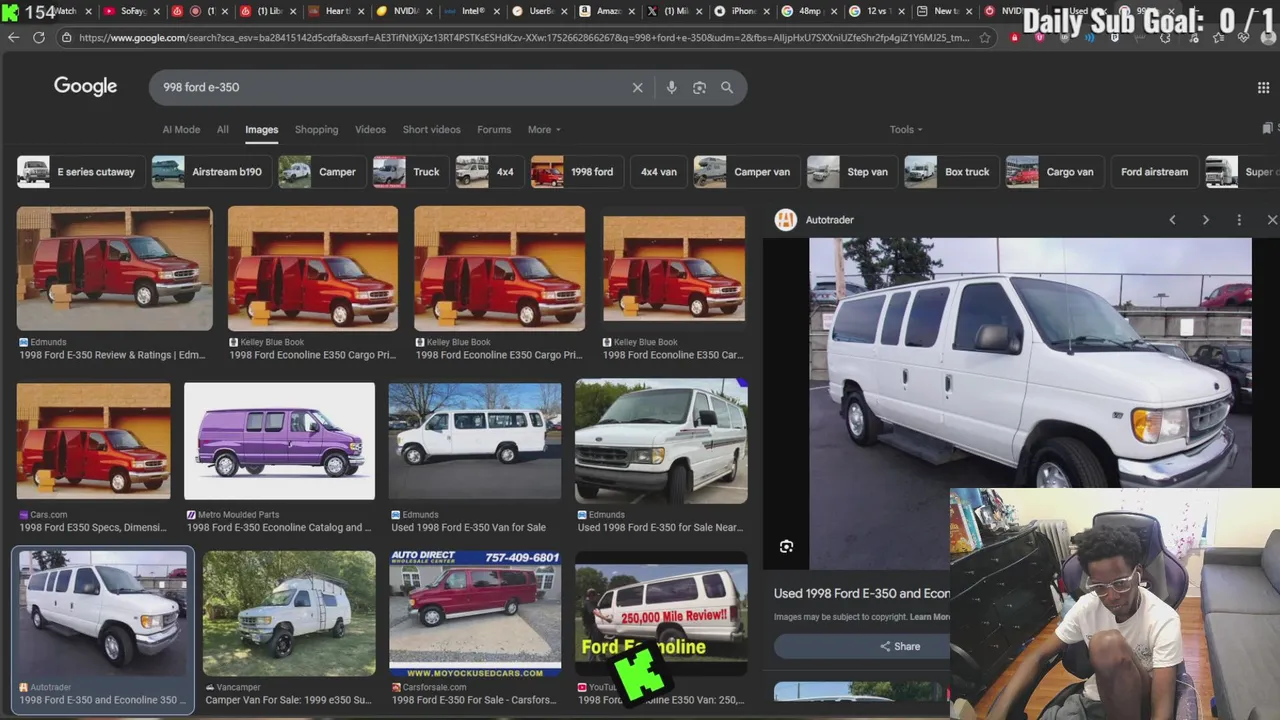The height and width of the screenshot is (720, 1280).
Task: Filter by the Camper chip
Action: 321,172
